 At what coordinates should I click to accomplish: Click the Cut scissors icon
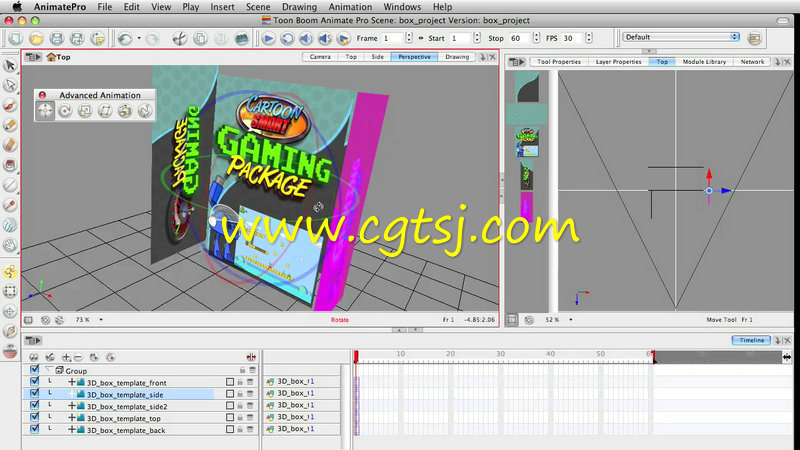[180, 38]
